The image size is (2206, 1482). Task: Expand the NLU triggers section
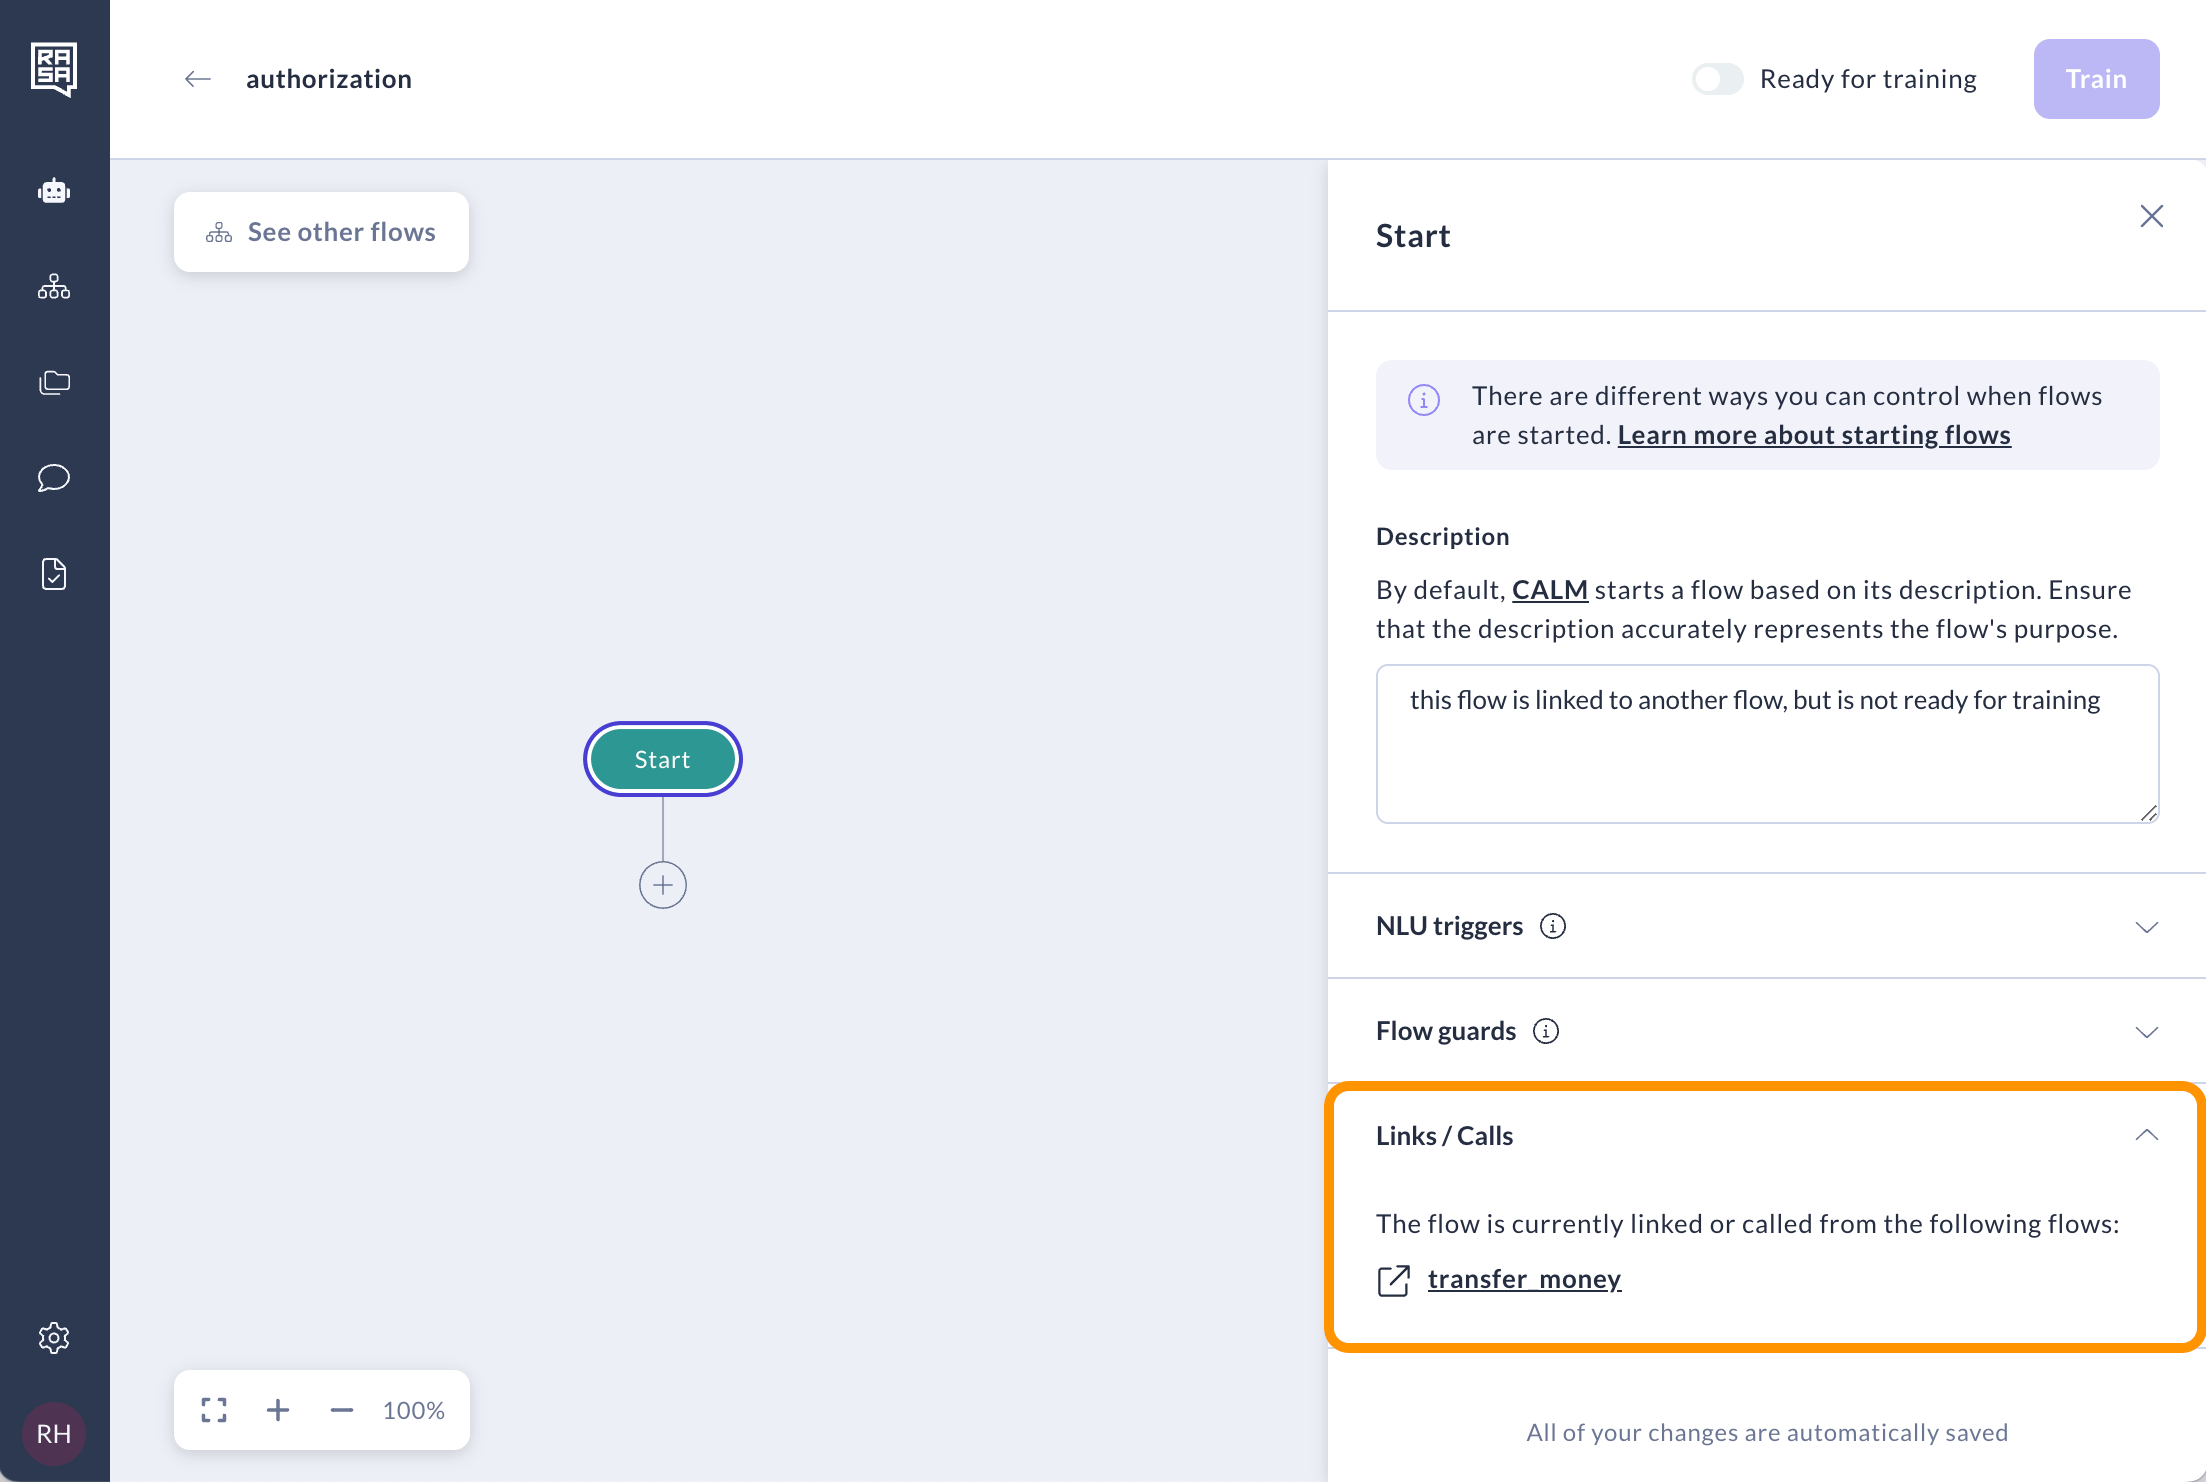pyautogui.click(x=2146, y=927)
